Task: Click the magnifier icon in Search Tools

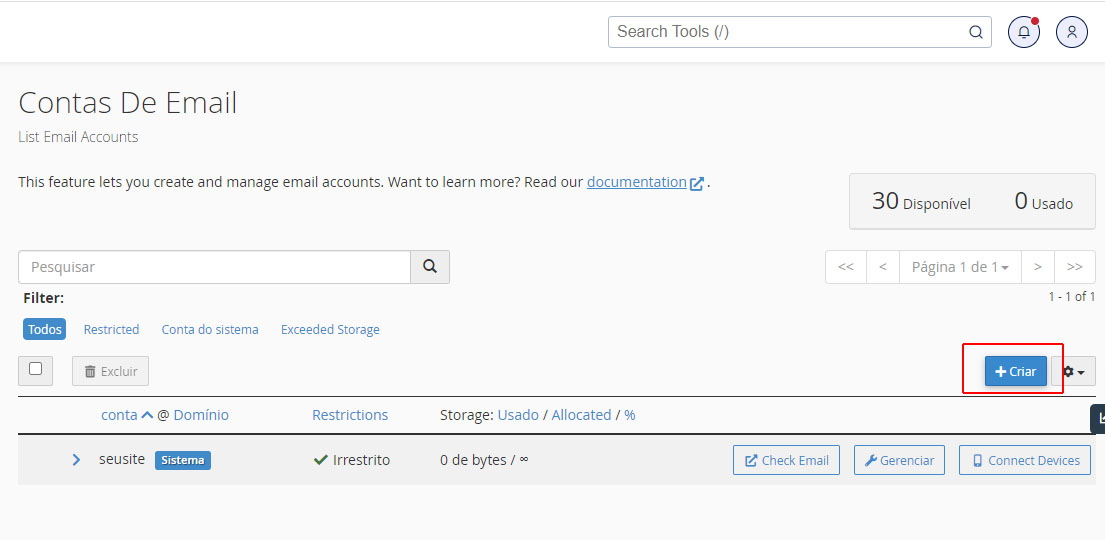Action: tap(976, 32)
